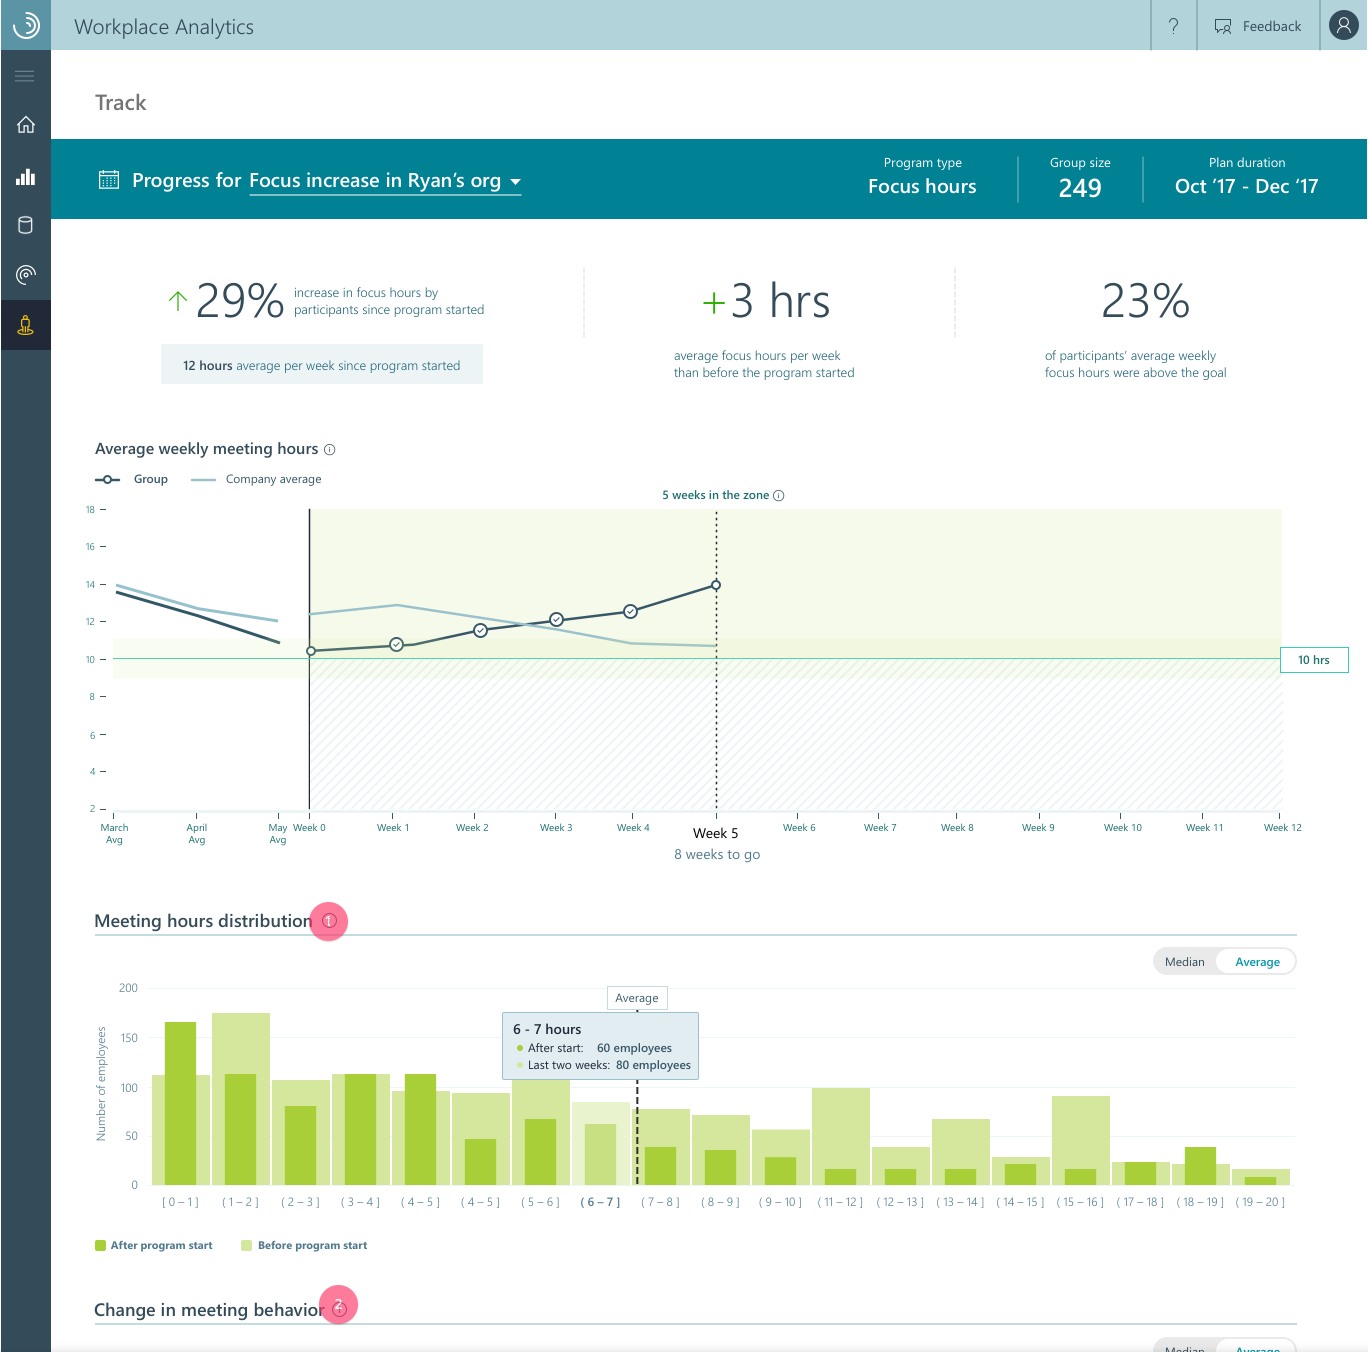Expand the Focus increase in Ryan's org dropdown

(x=516, y=182)
